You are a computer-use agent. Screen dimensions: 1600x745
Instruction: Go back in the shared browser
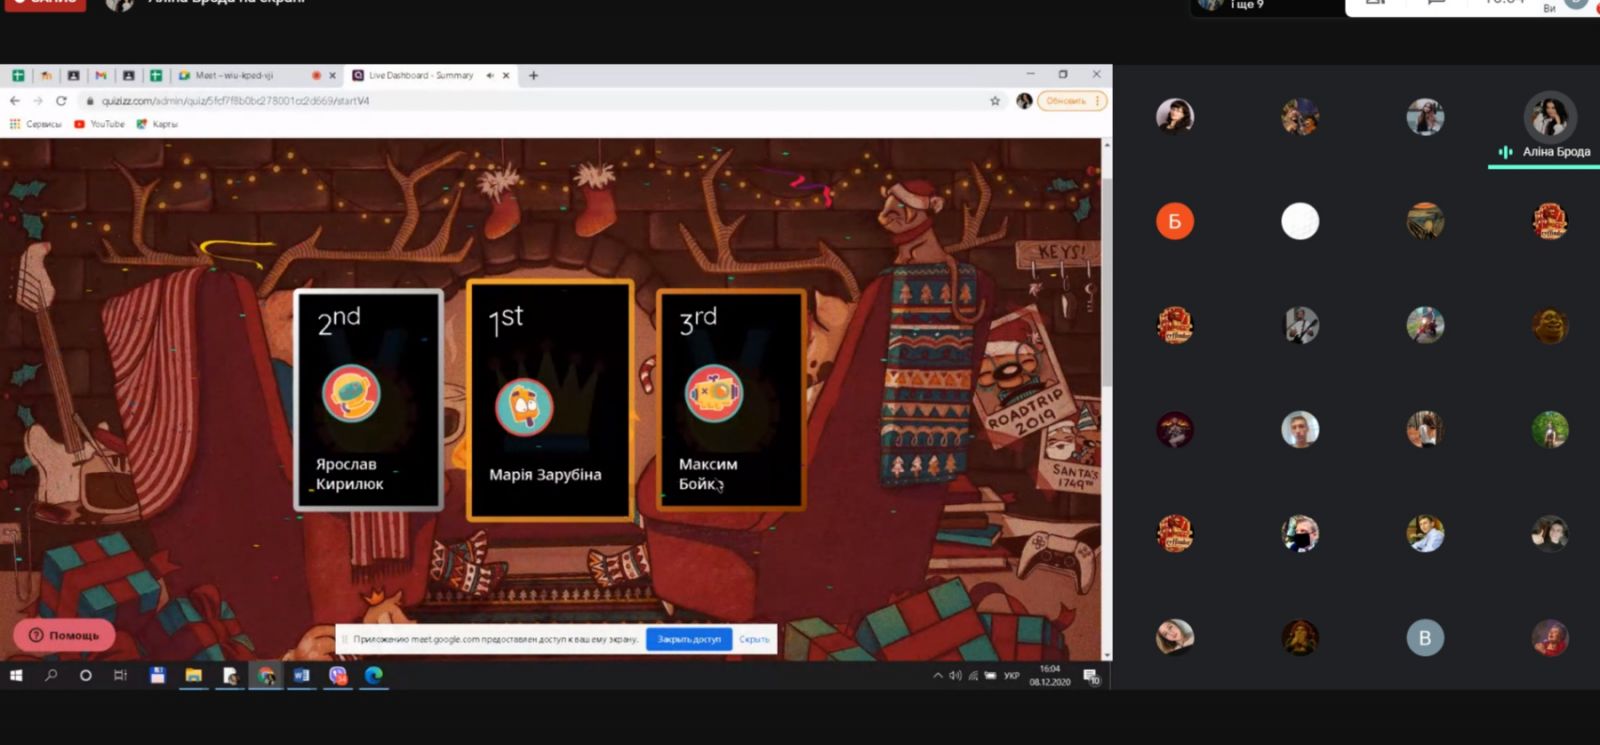(15, 101)
